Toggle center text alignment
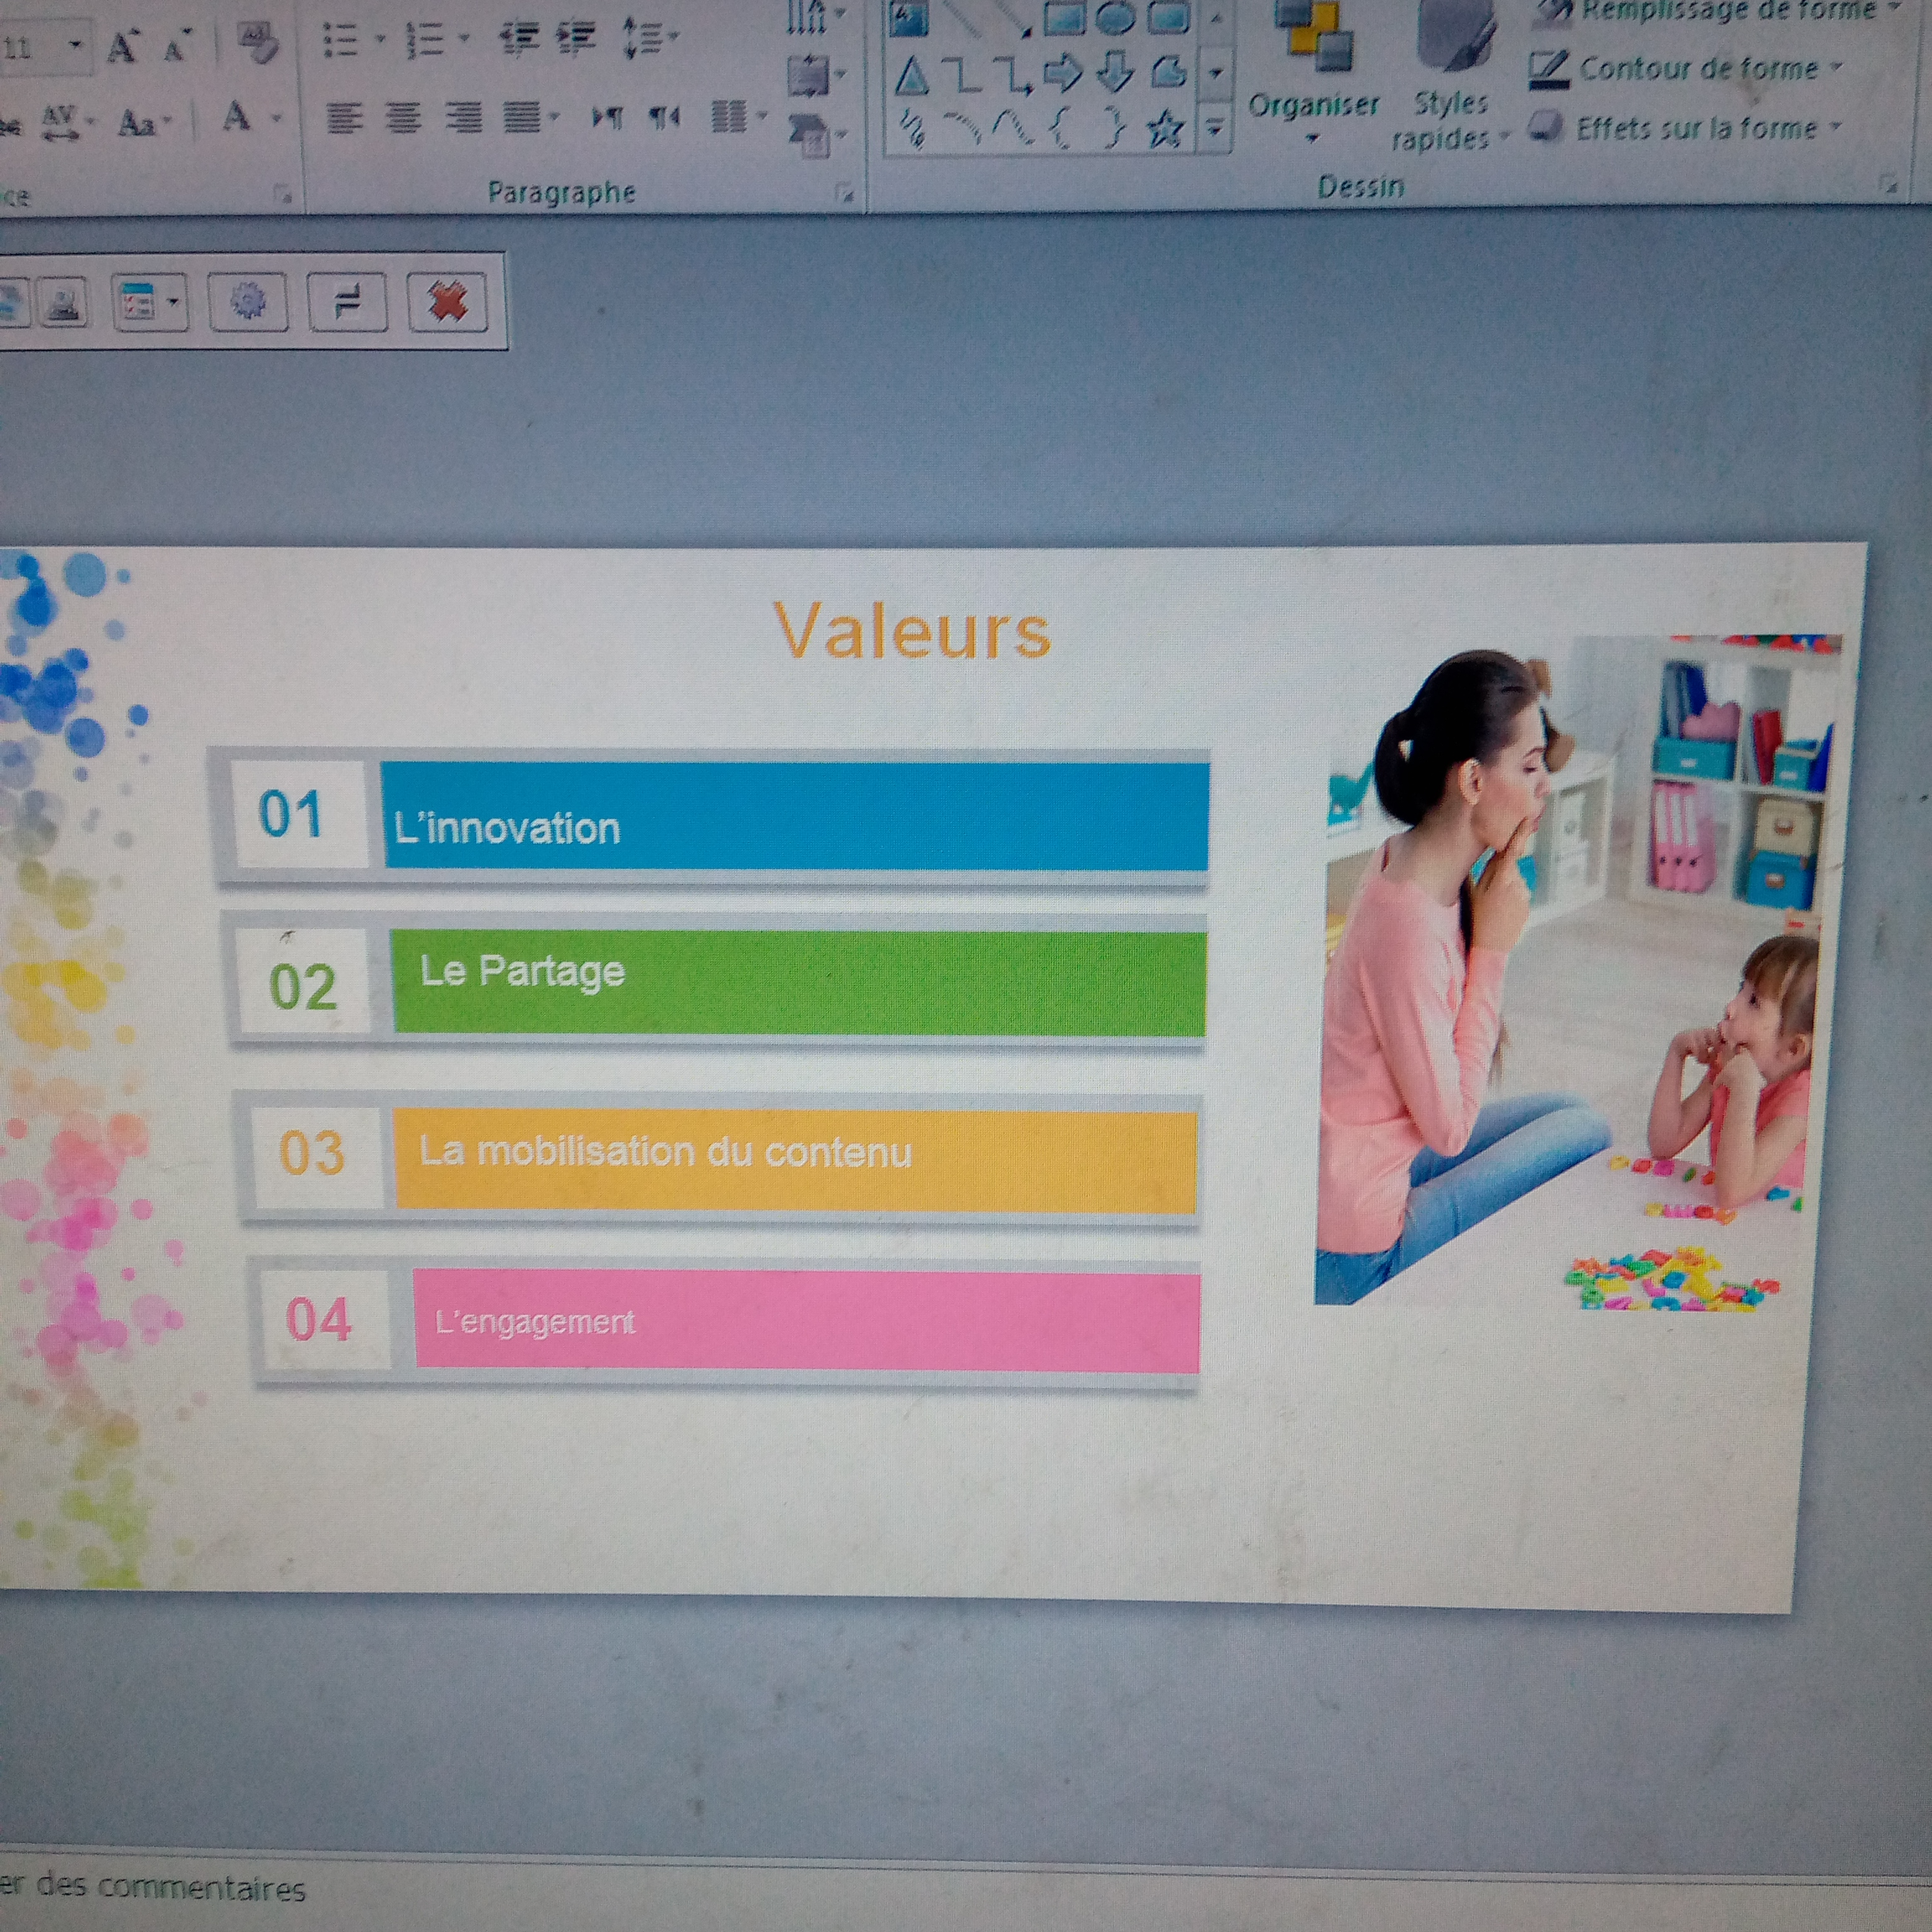 coord(403,119)
